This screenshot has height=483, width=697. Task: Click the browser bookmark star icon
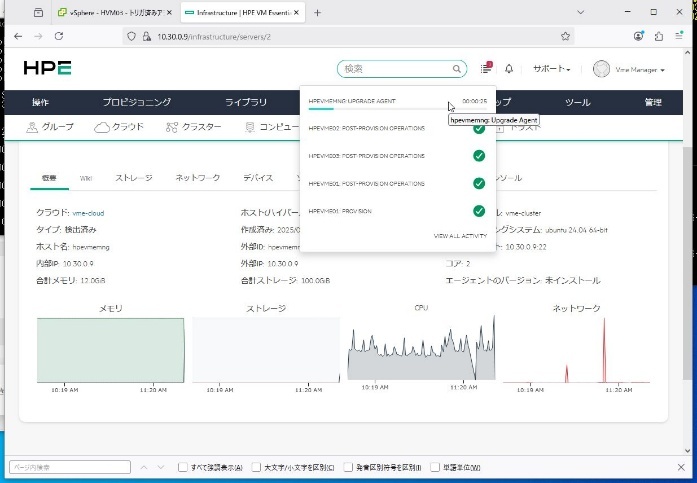(565, 35)
